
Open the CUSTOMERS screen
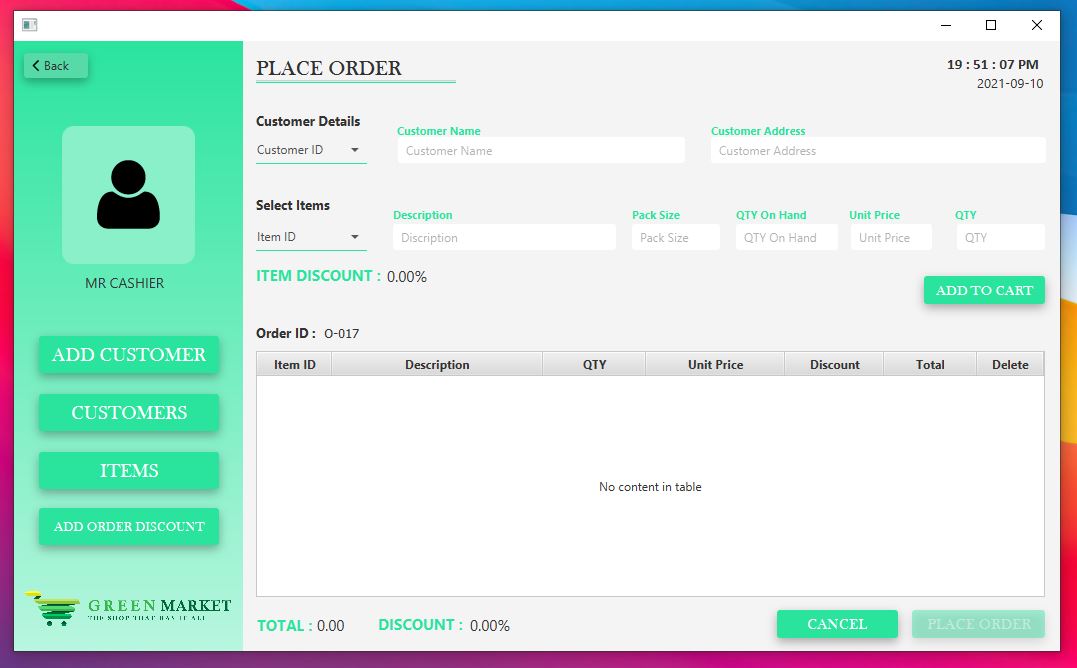(128, 412)
